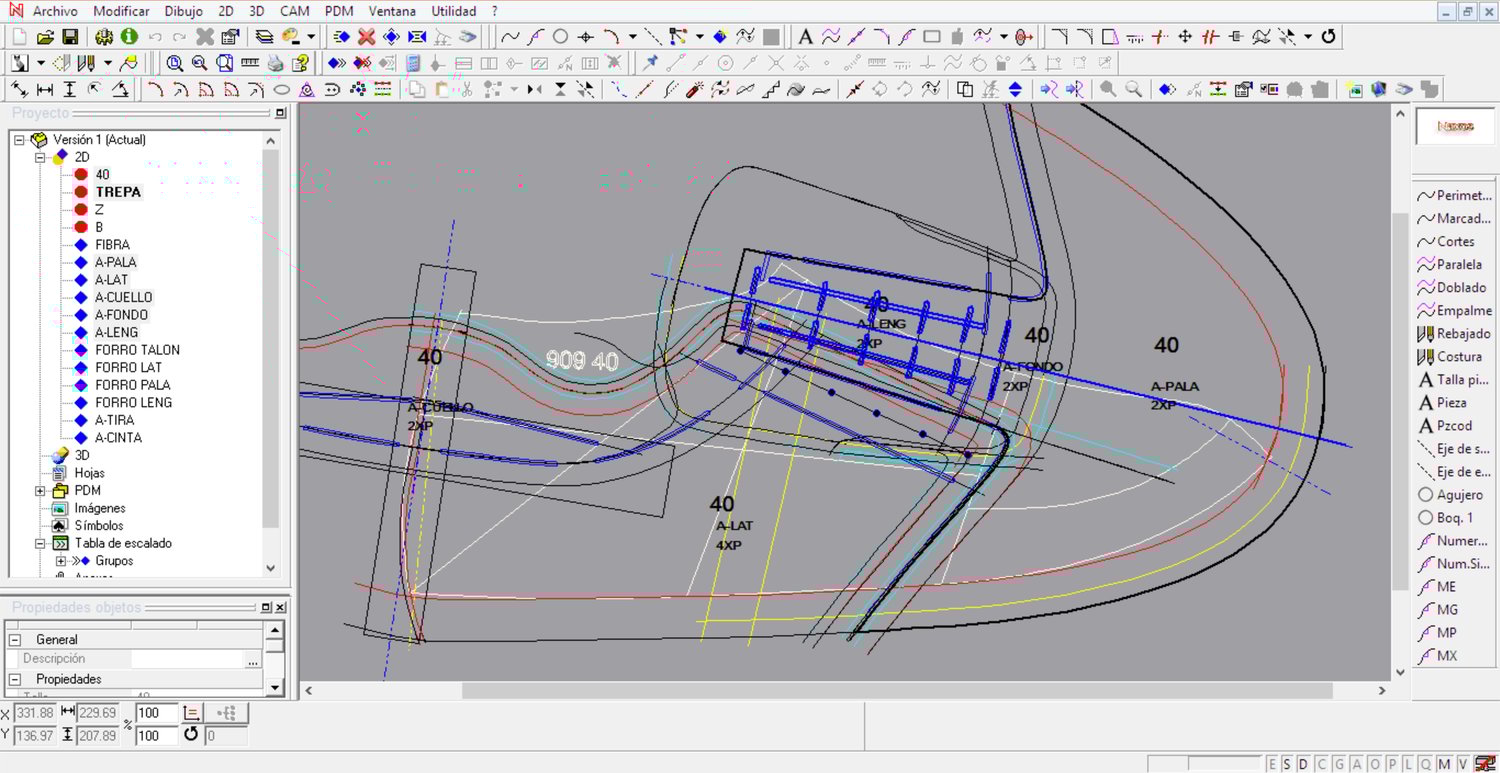The image size is (1500, 773).
Task: Open the Utilidad menu
Action: (x=453, y=11)
